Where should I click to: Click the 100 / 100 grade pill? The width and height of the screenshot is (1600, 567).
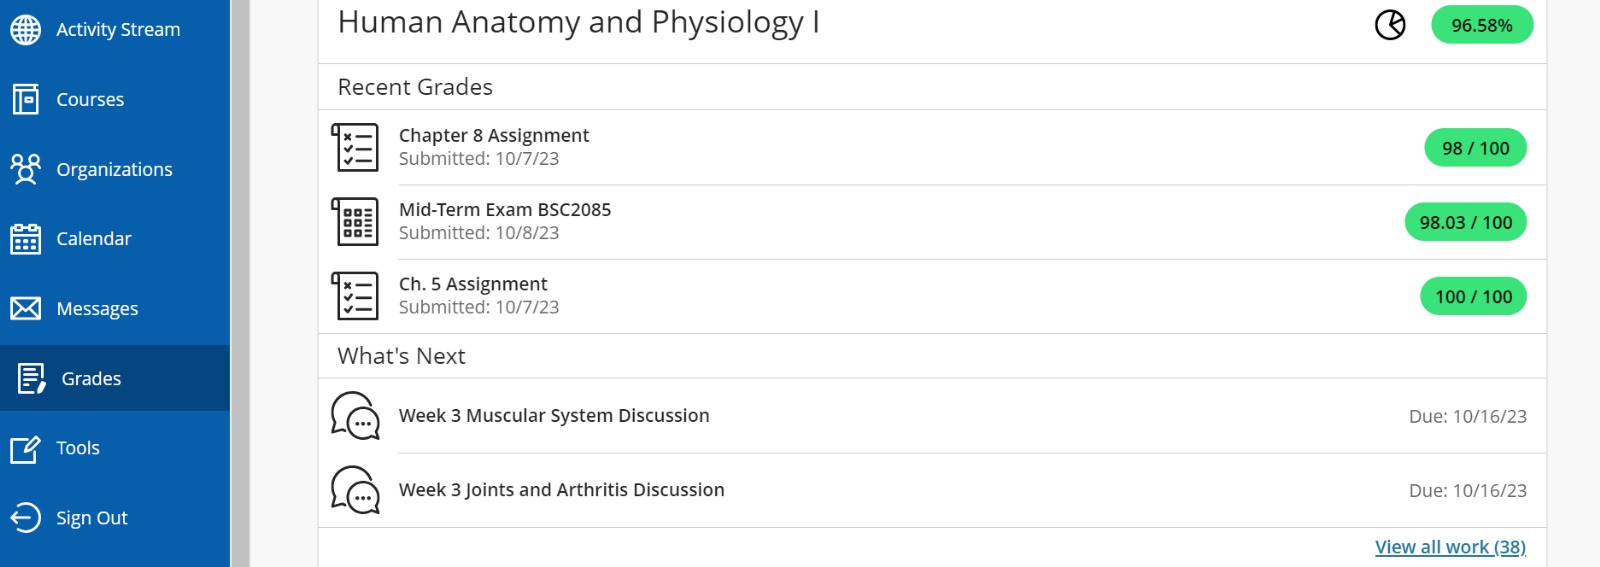(1473, 297)
